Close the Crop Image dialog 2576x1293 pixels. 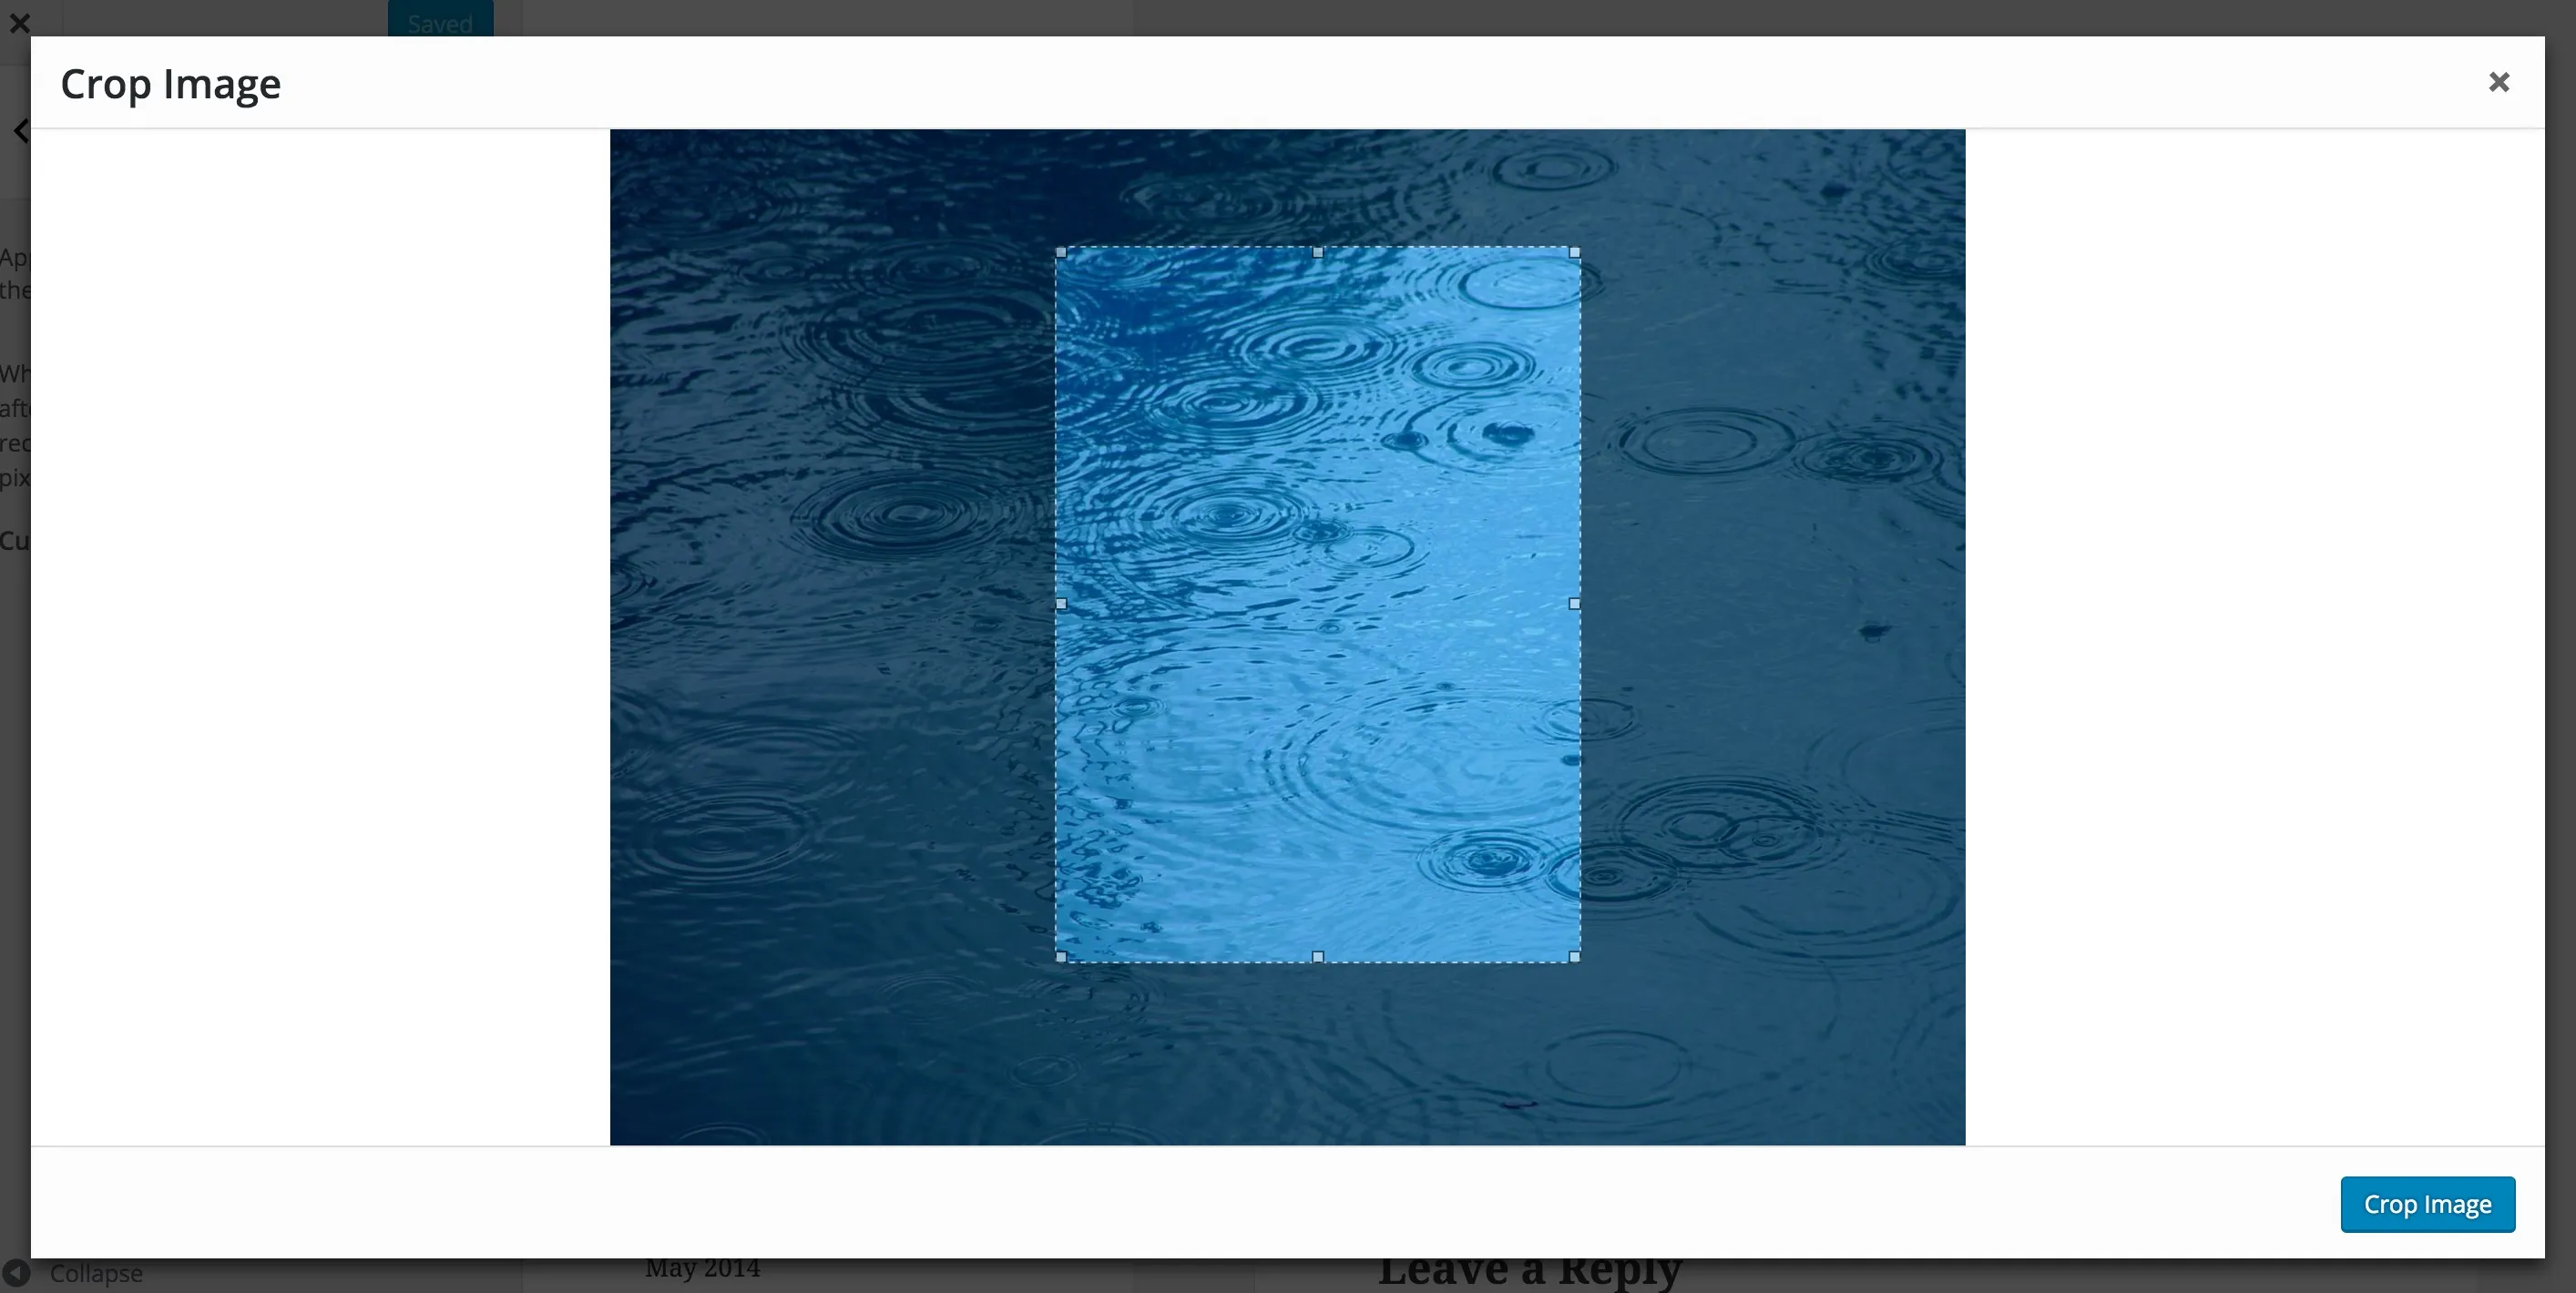[x=2498, y=82]
